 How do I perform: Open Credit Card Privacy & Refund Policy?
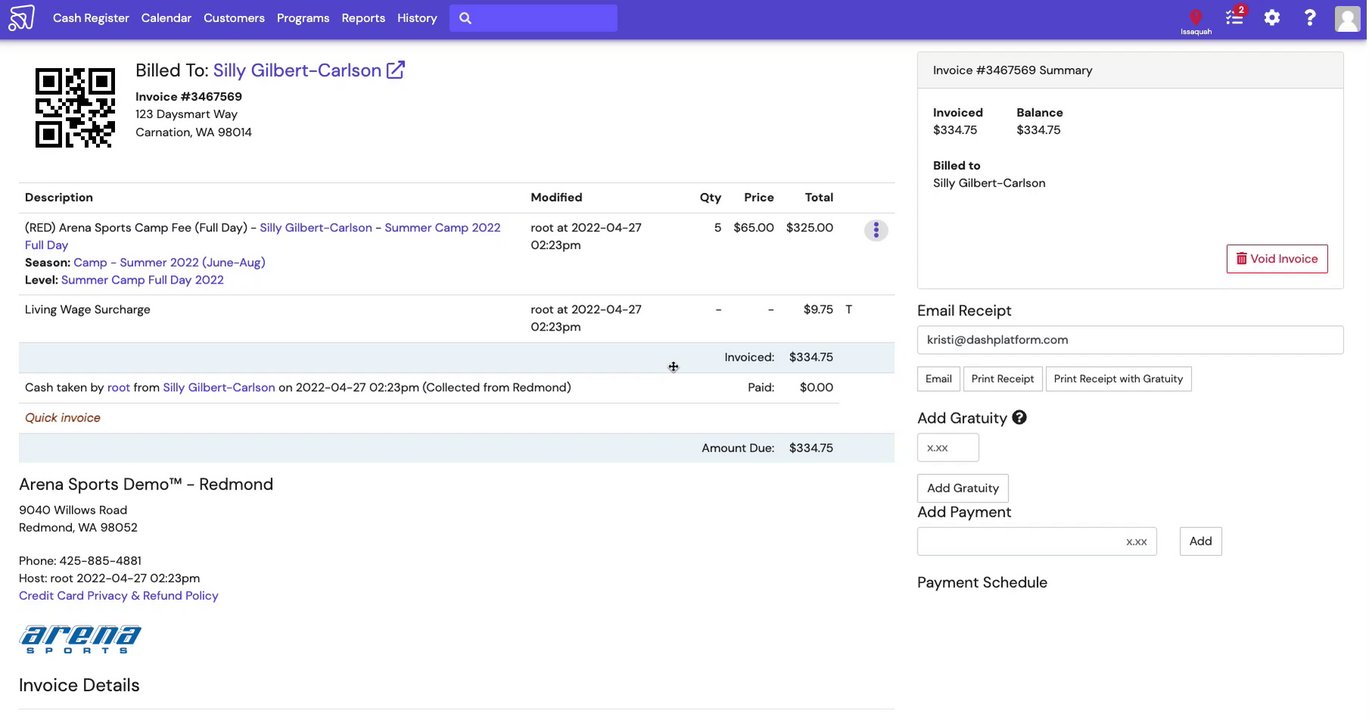[x=118, y=596]
